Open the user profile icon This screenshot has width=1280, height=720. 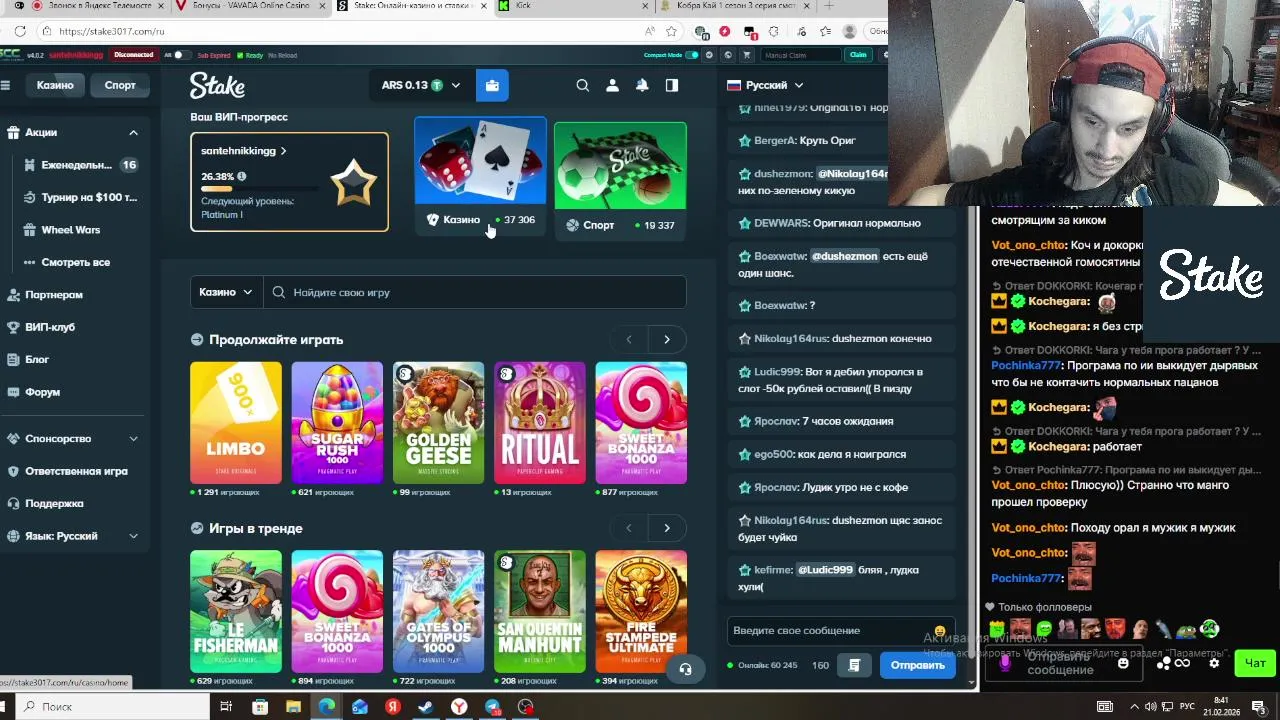coord(612,85)
